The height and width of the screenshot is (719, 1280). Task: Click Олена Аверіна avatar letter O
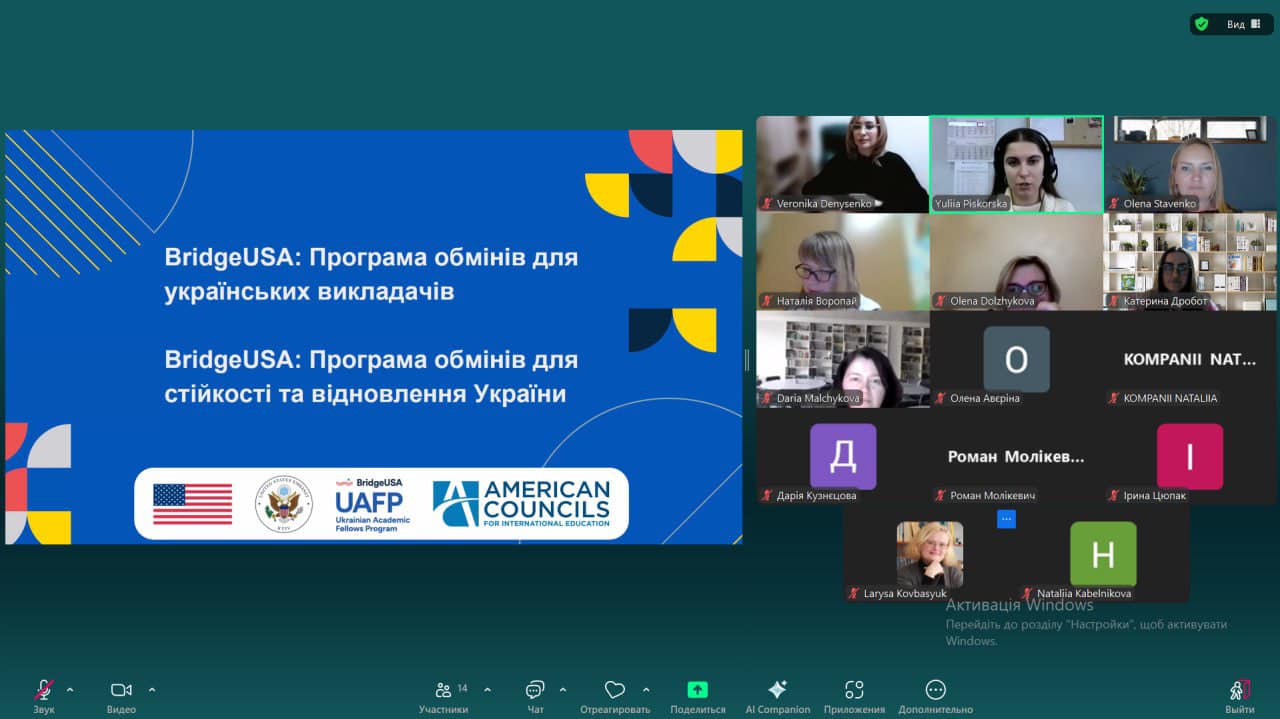pyautogui.click(x=1016, y=359)
